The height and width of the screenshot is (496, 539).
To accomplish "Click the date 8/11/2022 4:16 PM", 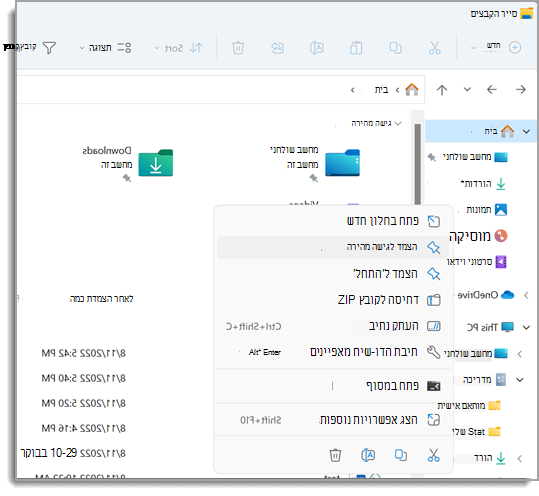I will [x=84, y=428].
